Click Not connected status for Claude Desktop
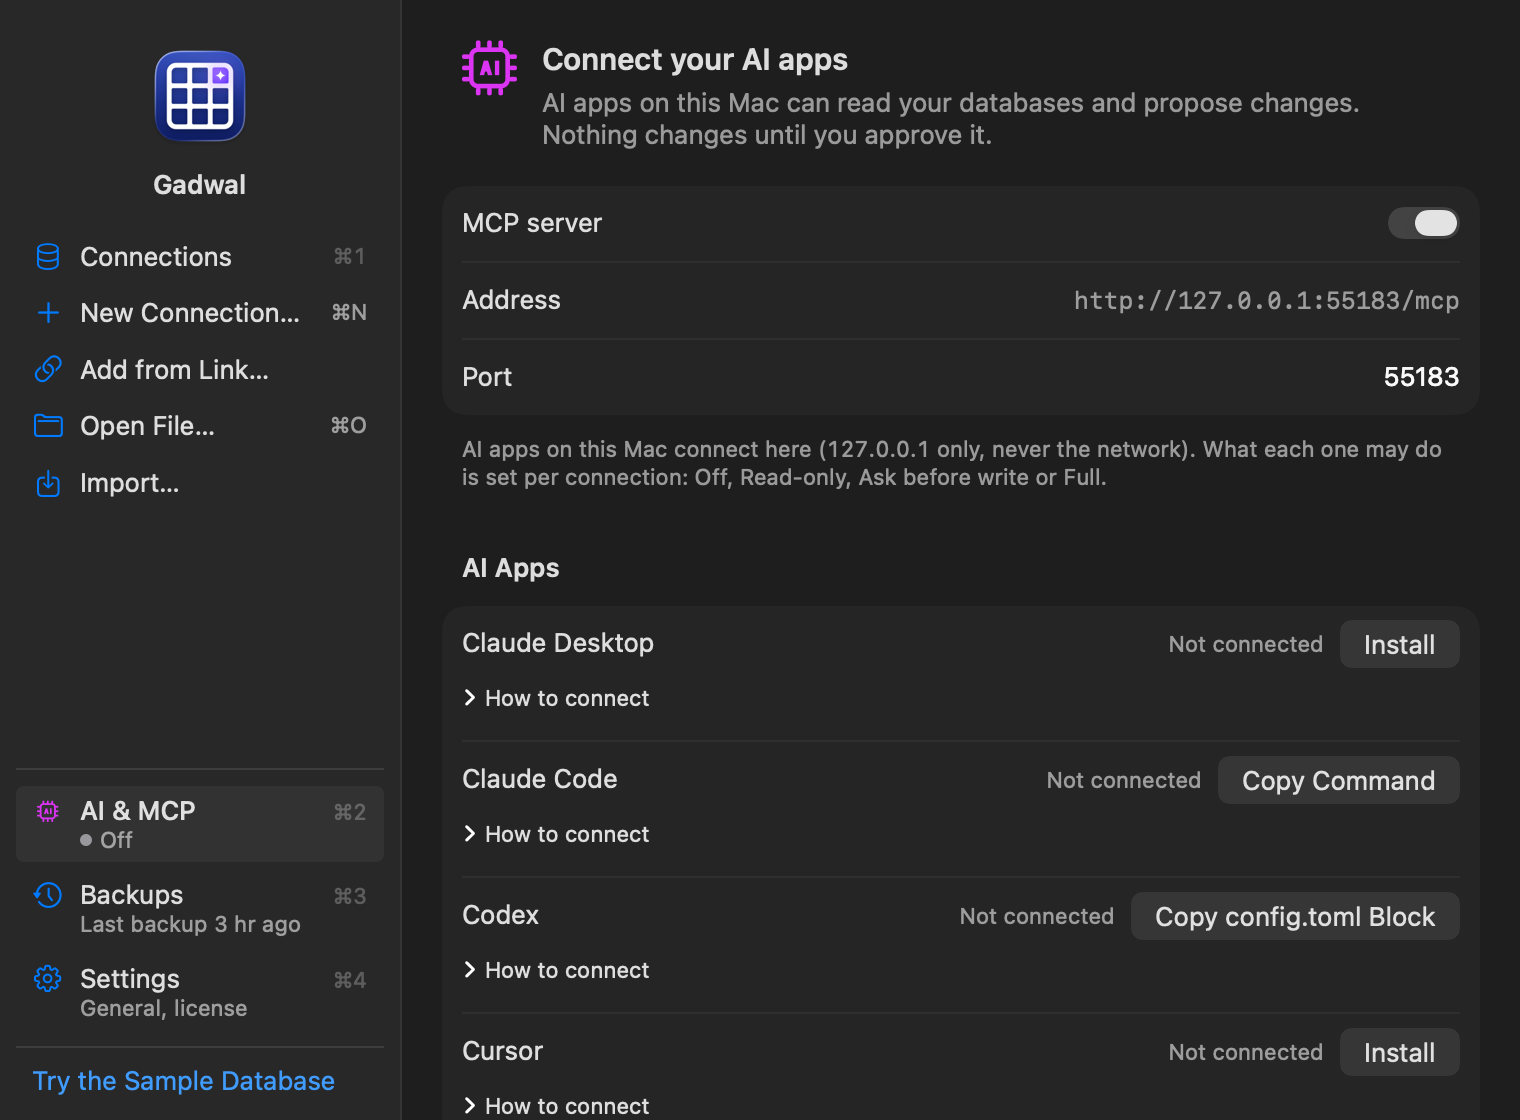The image size is (1520, 1120). point(1245,644)
